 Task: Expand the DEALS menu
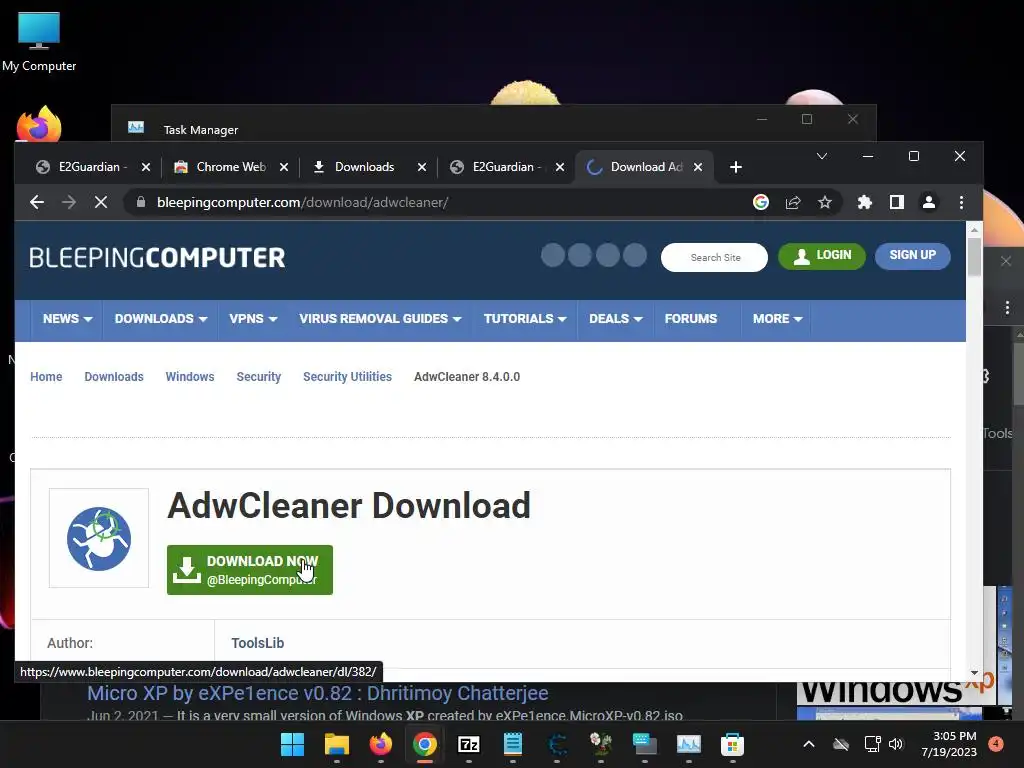616,319
